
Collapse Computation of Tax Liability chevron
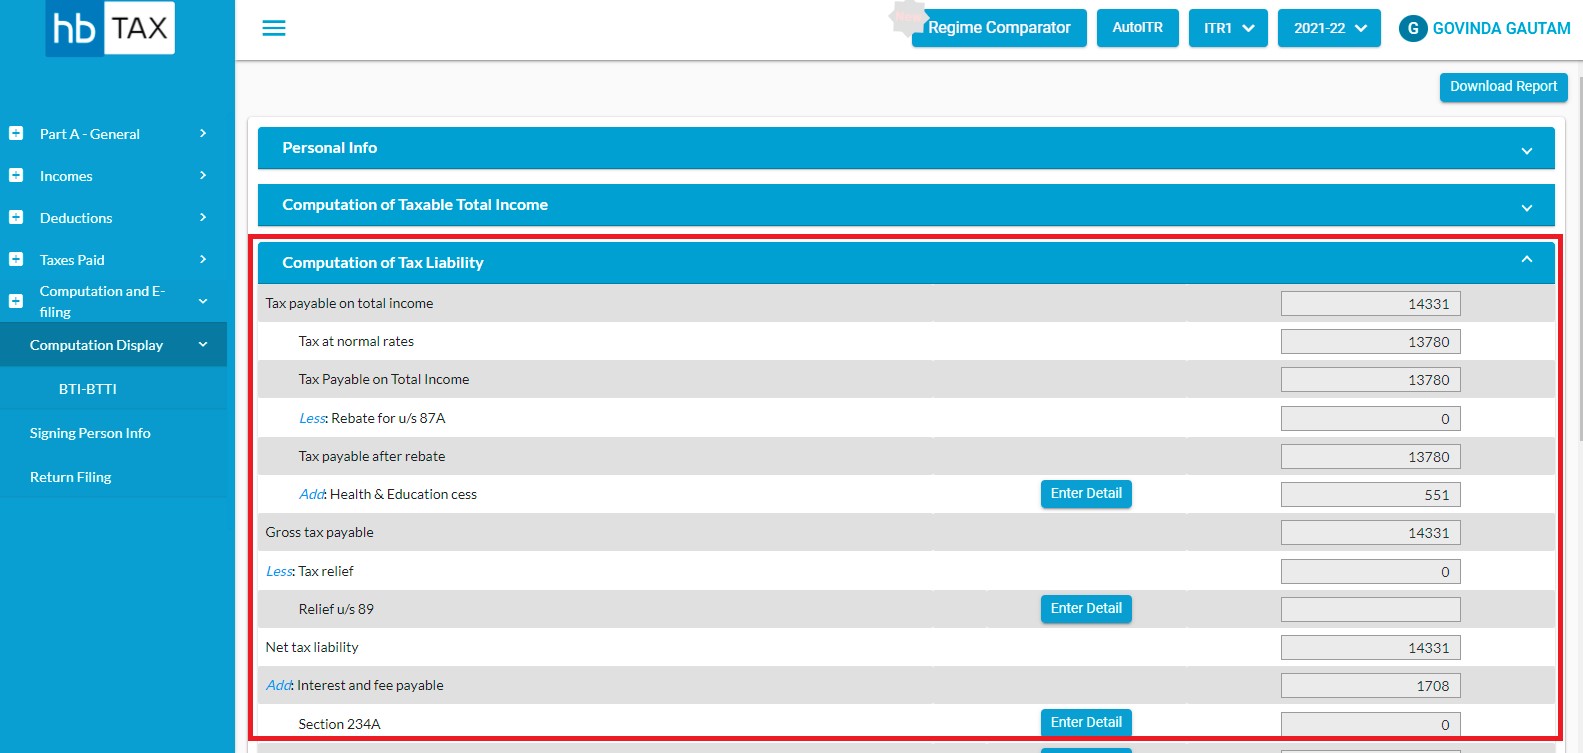[1527, 260]
